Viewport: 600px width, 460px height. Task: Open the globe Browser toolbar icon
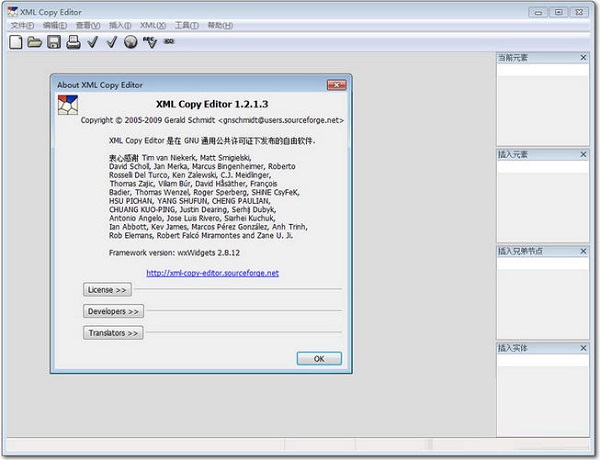click(x=131, y=42)
